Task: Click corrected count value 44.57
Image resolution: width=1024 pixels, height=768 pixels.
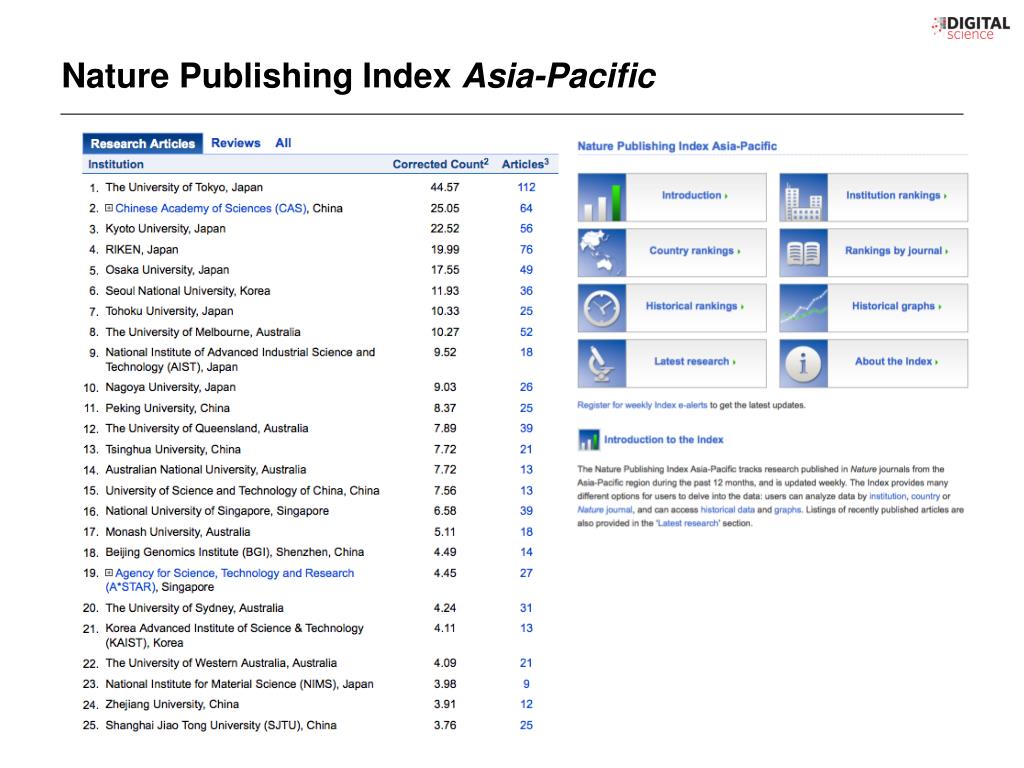Action: point(445,187)
